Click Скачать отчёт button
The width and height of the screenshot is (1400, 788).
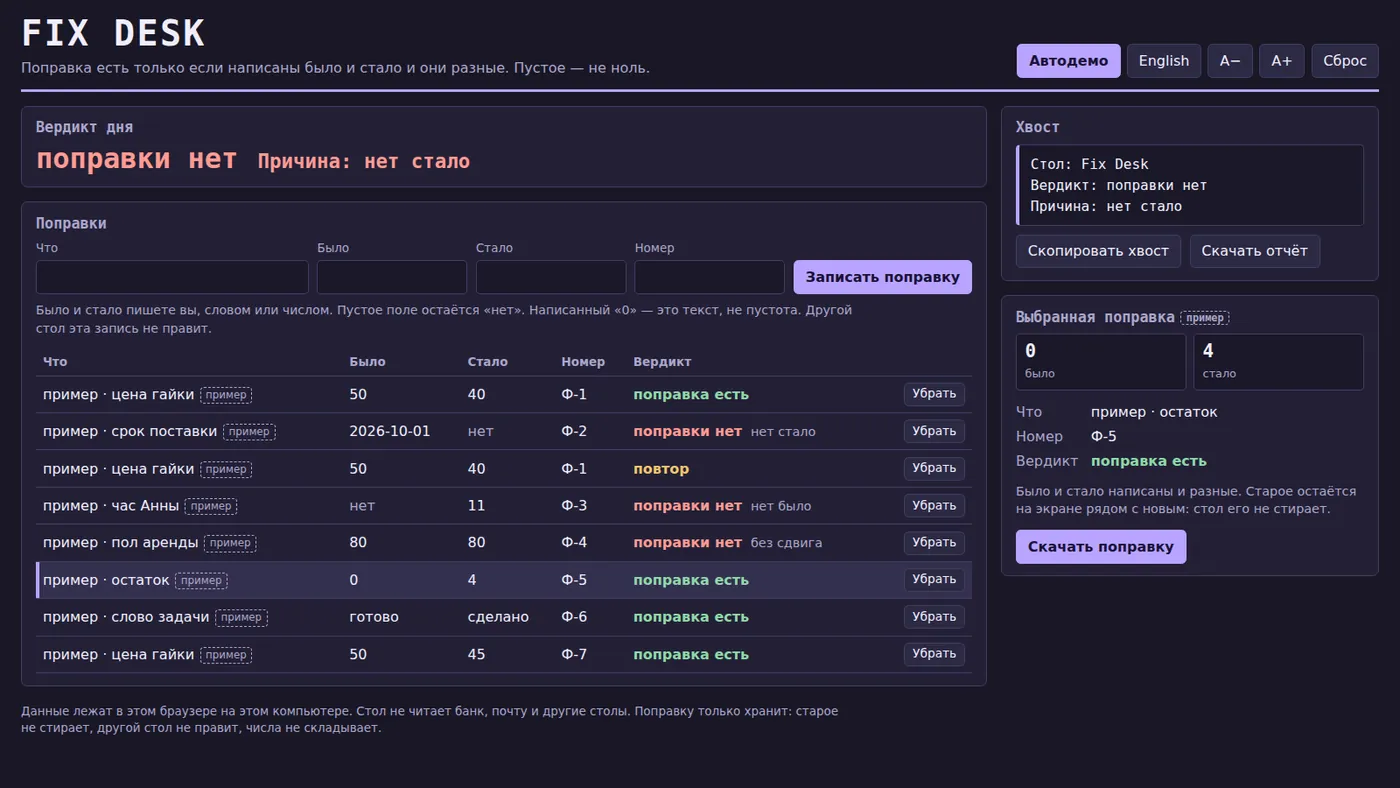click(1255, 251)
